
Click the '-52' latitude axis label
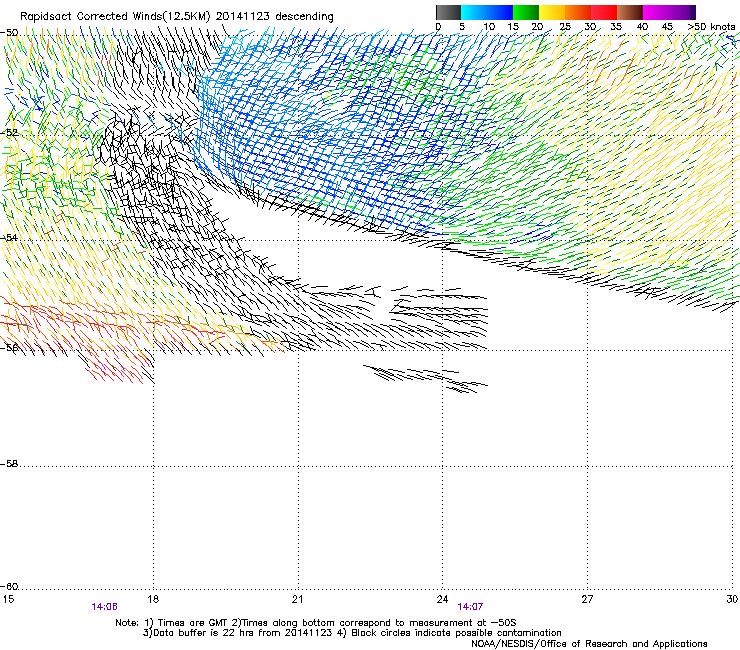pyautogui.click(x=9, y=133)
